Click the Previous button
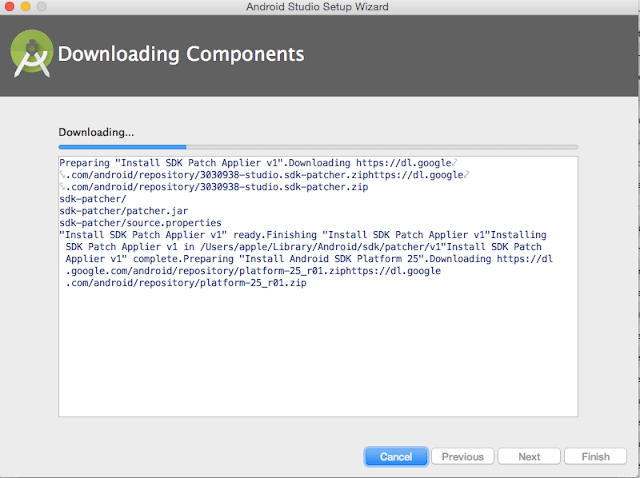This screenshot has height=478, width=640. (x=462, y=456)
